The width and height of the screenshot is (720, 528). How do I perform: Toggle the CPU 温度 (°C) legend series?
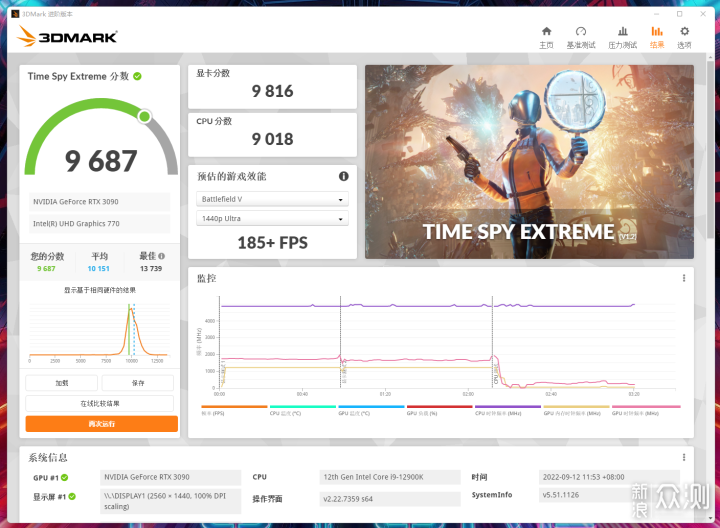point(303,410)
